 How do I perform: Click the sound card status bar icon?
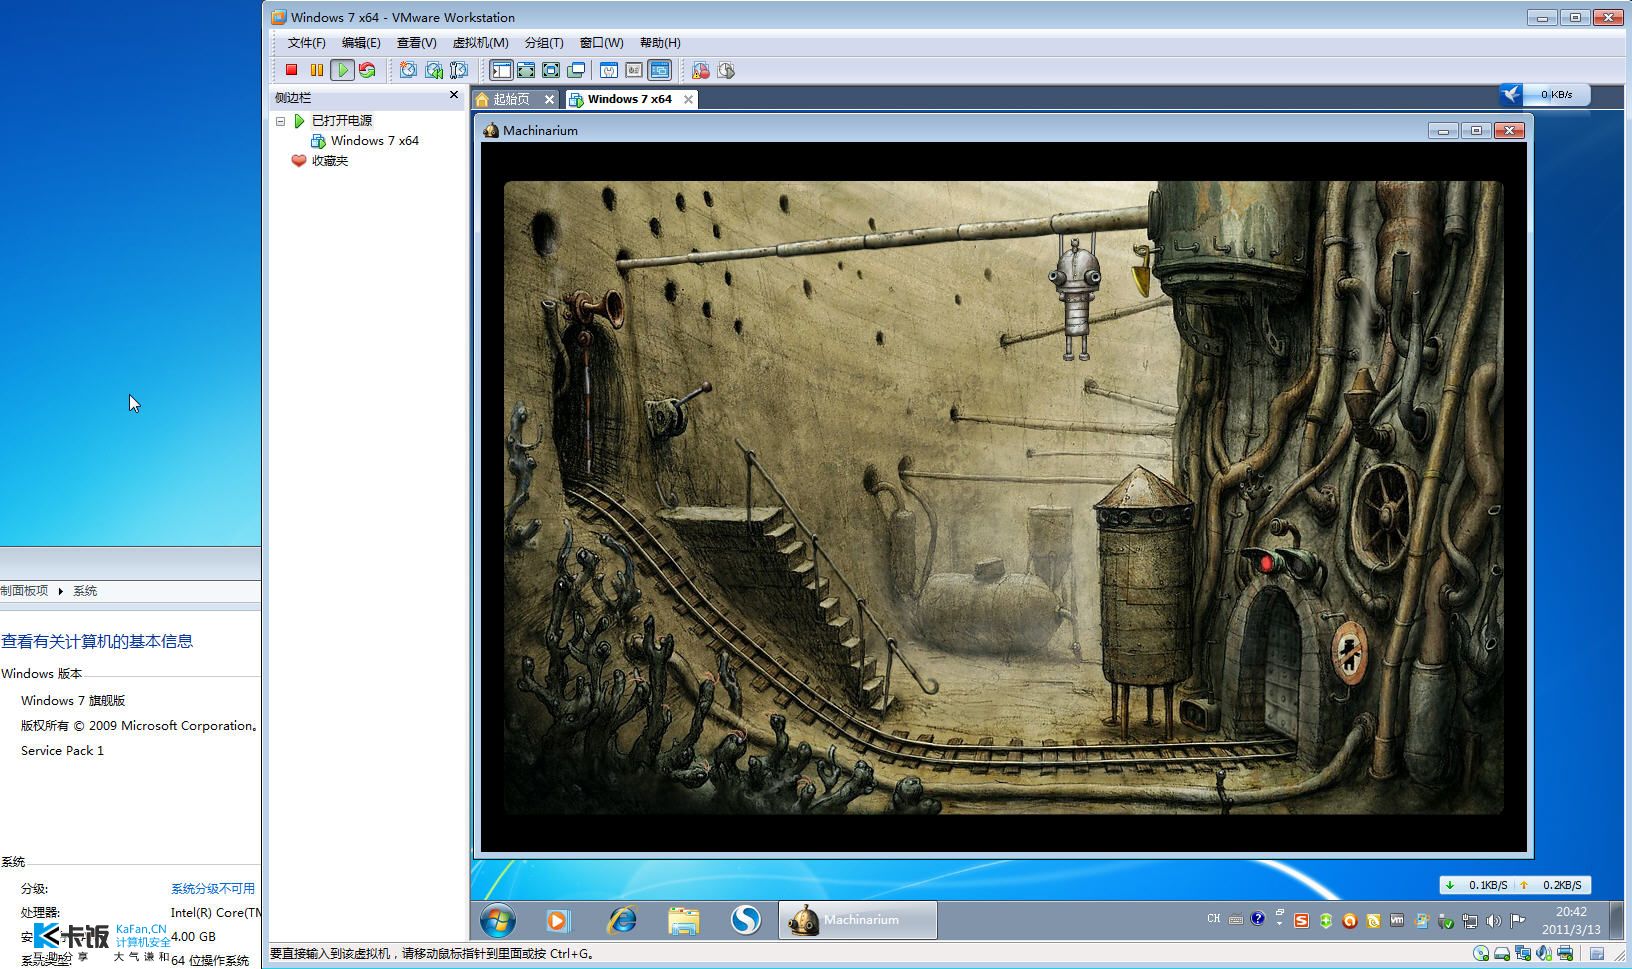(1544, 953)
